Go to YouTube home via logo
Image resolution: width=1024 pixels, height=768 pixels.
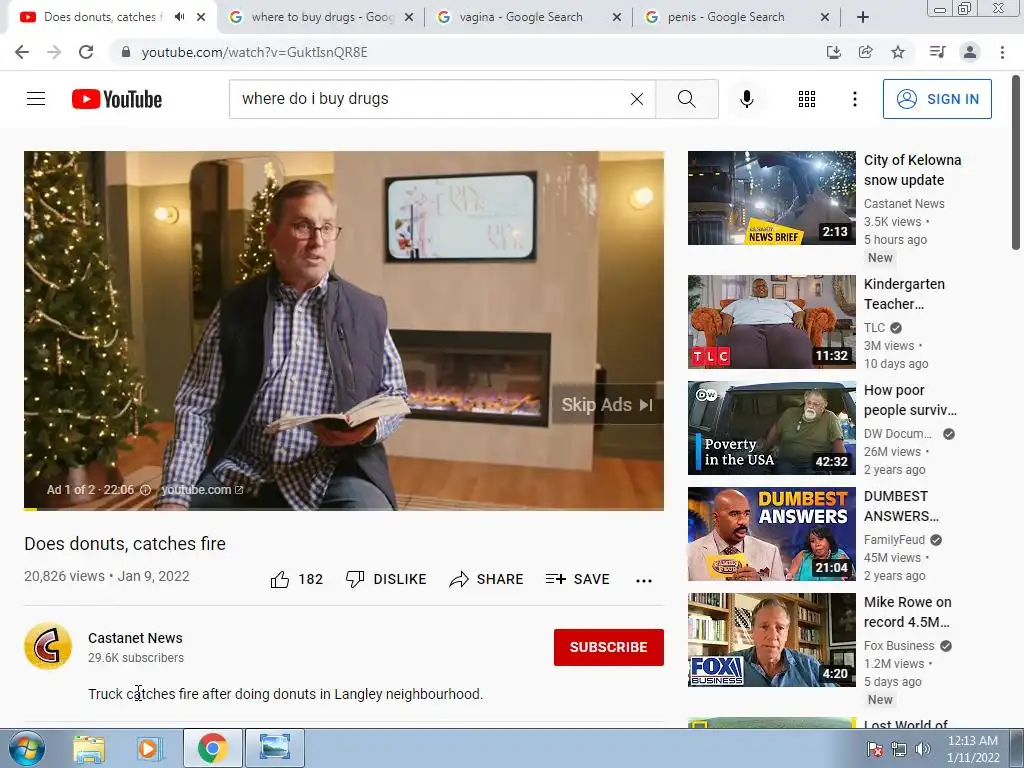(117, 99)
